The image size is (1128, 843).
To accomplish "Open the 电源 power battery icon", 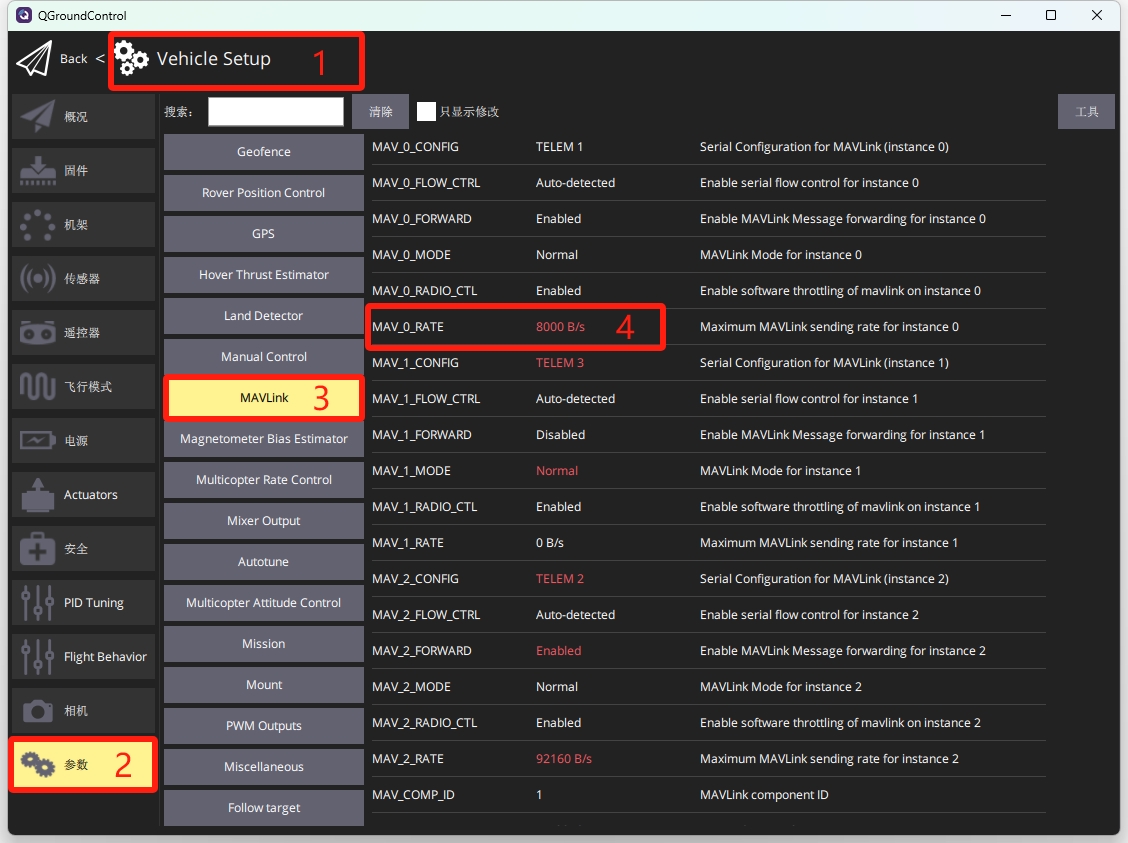I will pyautogui.click(x=37, y=440).
